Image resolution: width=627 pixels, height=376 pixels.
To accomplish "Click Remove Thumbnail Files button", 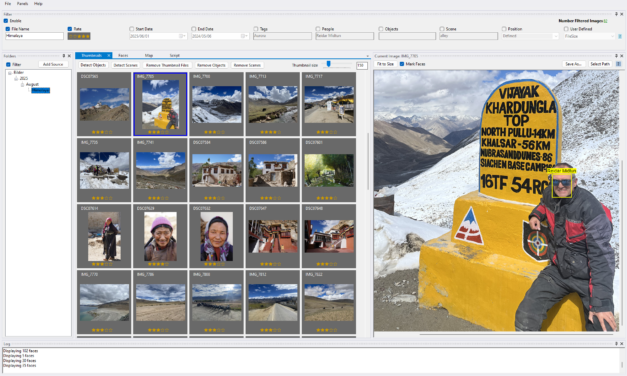I will coord(167,65).
